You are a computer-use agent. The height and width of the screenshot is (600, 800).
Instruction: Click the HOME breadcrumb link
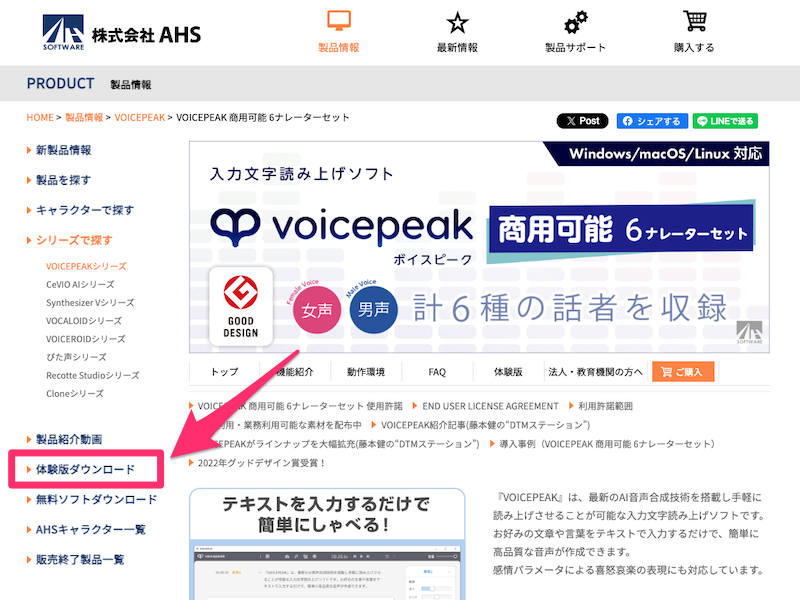coord(40,117)
